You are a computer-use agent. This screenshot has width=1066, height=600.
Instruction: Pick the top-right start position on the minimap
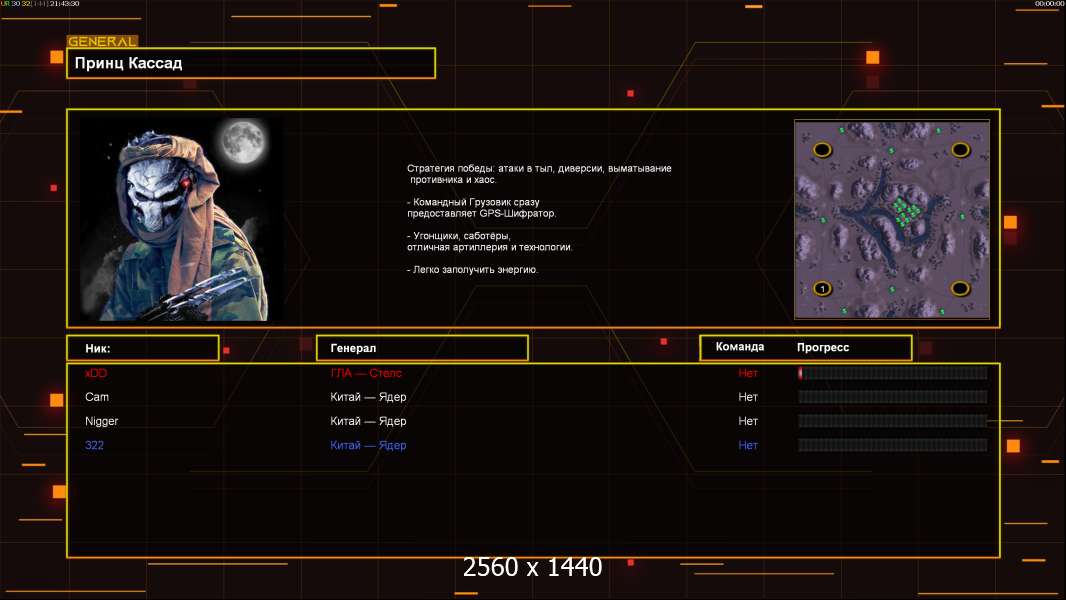pos(960,150)
